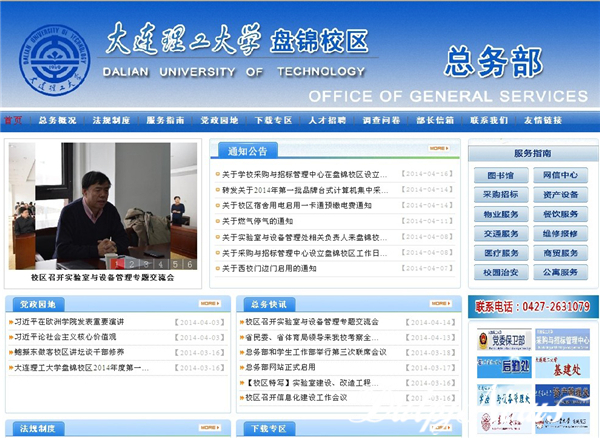This screenshot has height=438, width=600.
Task: Click the 资产设备 service button
Action: pos(561,195)
